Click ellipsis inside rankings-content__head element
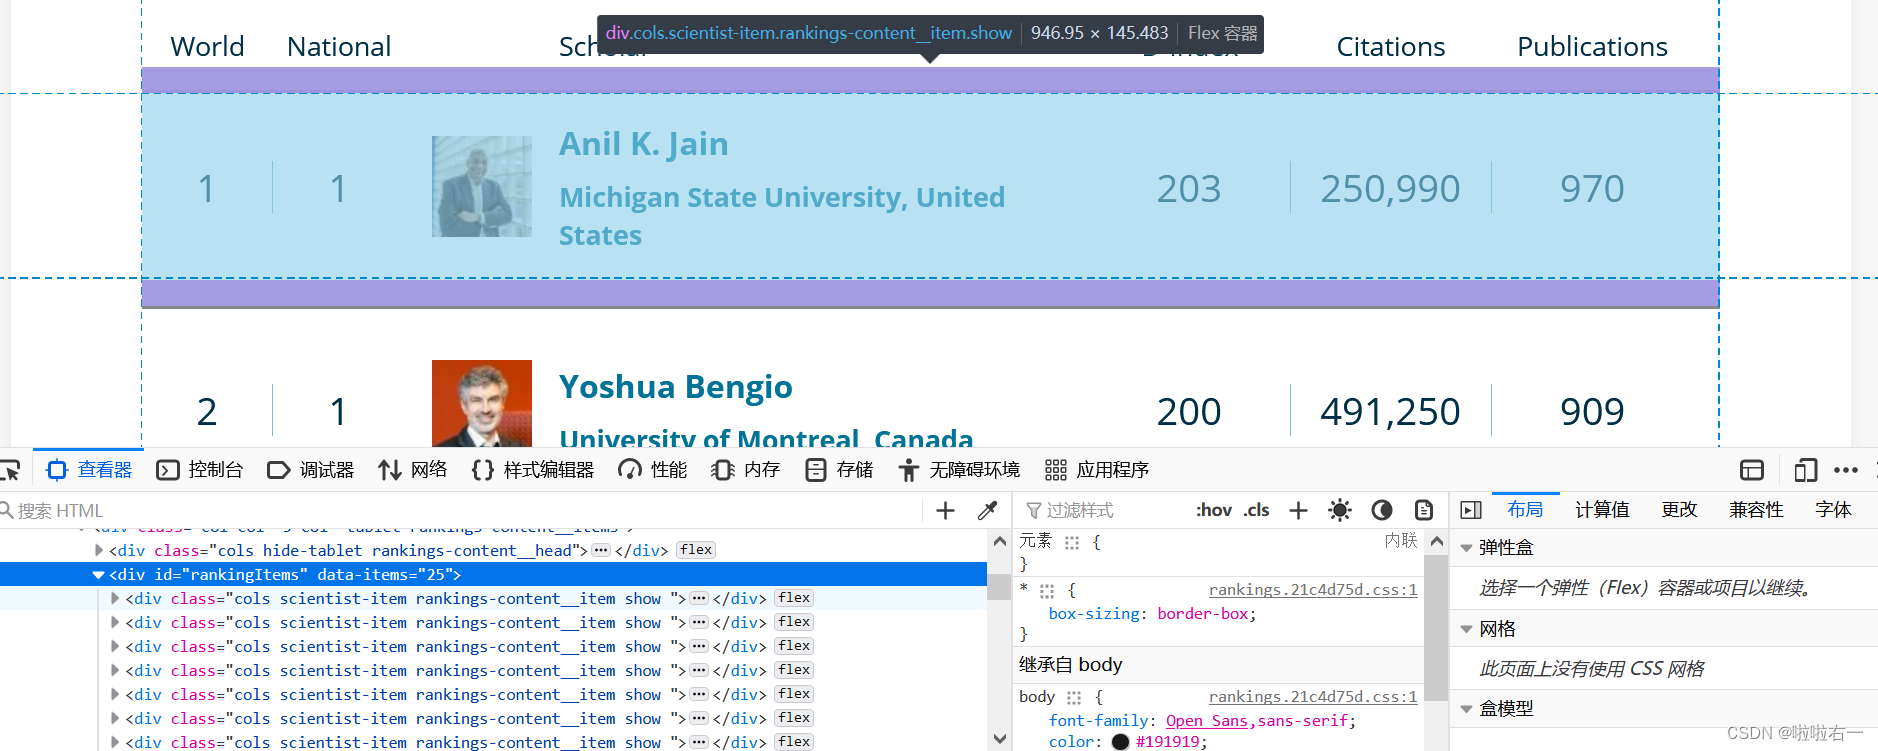 click(x=601, y=550)
